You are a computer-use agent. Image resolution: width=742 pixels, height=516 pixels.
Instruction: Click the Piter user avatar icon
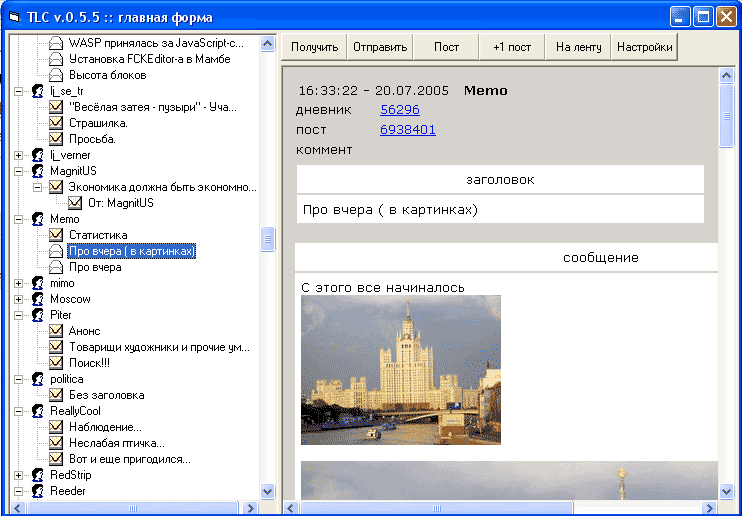point(37,315)
